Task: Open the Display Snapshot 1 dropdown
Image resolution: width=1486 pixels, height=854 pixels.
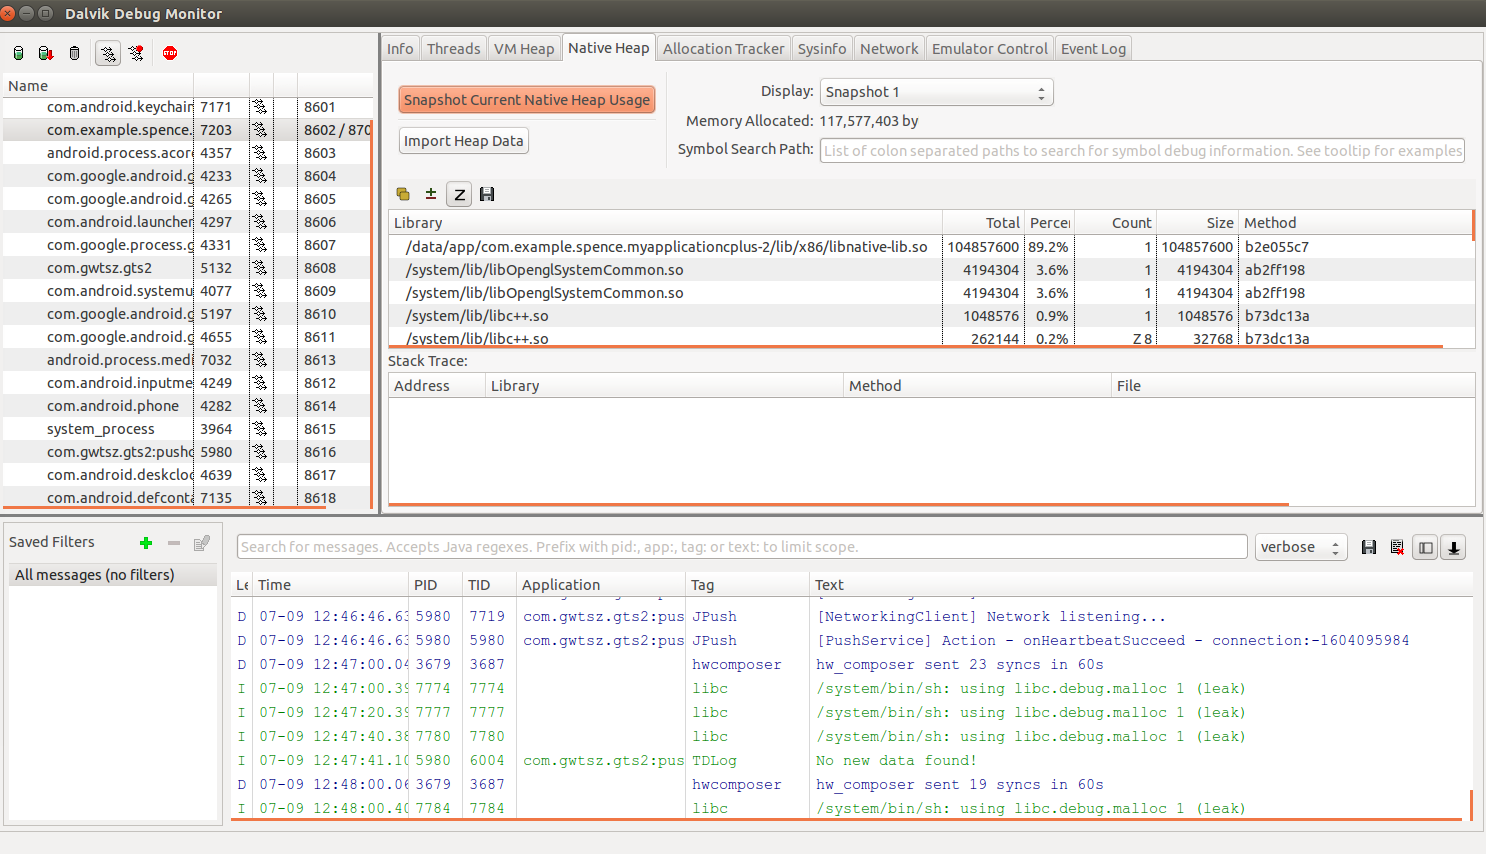Action: (x=936, y=92)
